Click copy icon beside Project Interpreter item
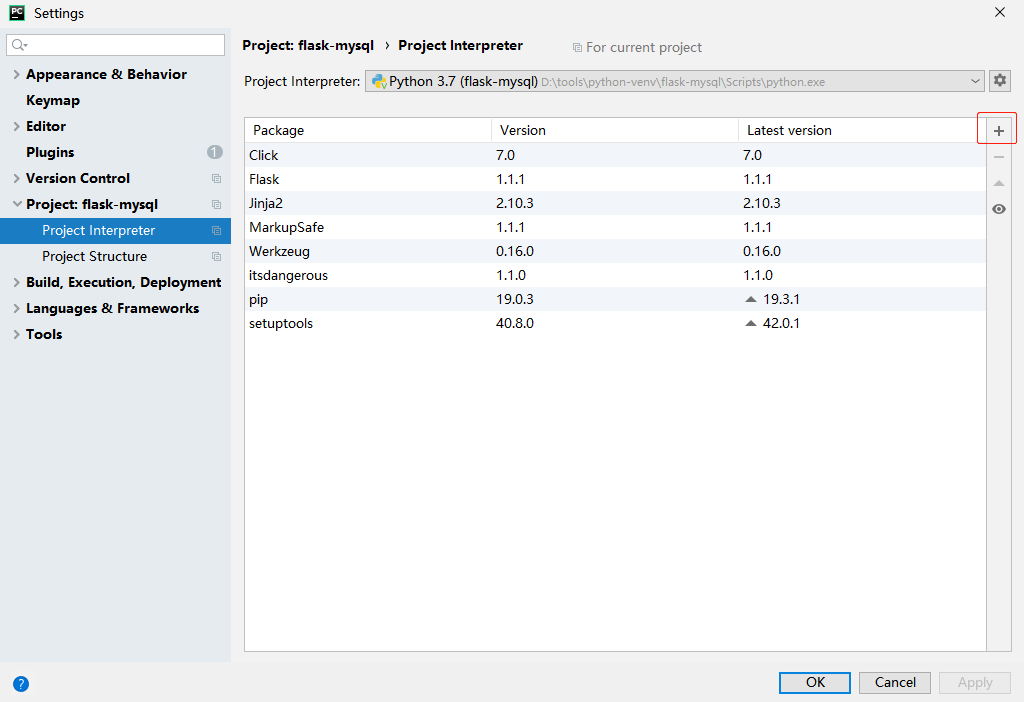This screenshot has width=1024, height=702. [x=216, y=231]
